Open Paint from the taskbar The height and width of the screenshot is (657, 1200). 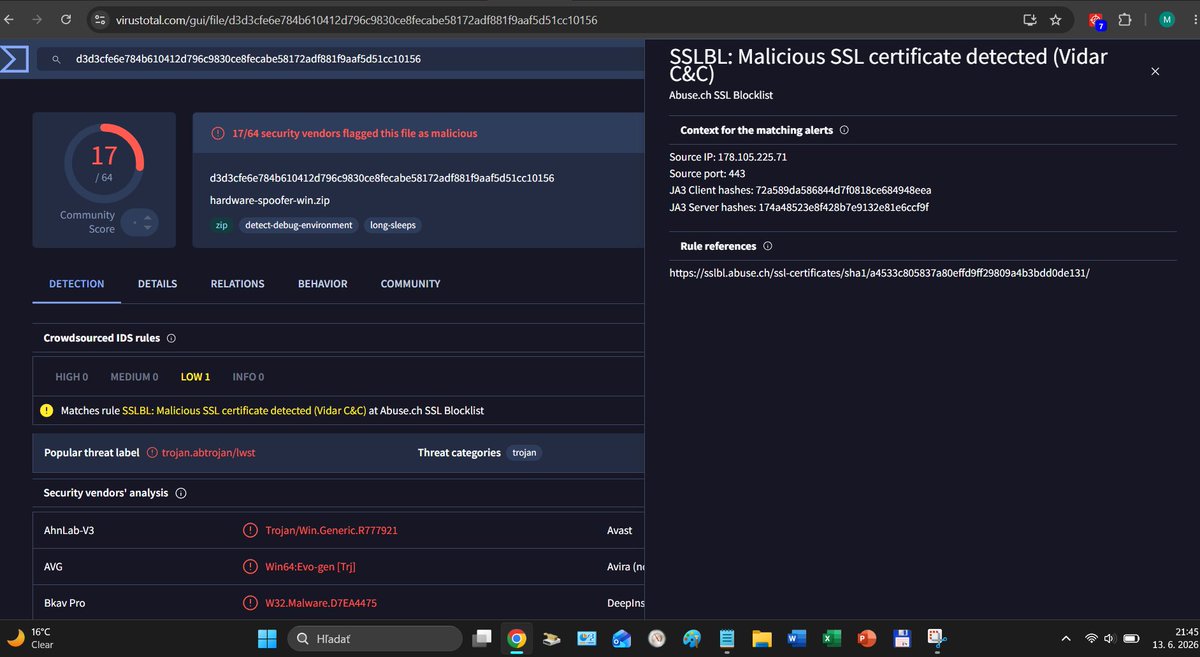tap(692, 637)
